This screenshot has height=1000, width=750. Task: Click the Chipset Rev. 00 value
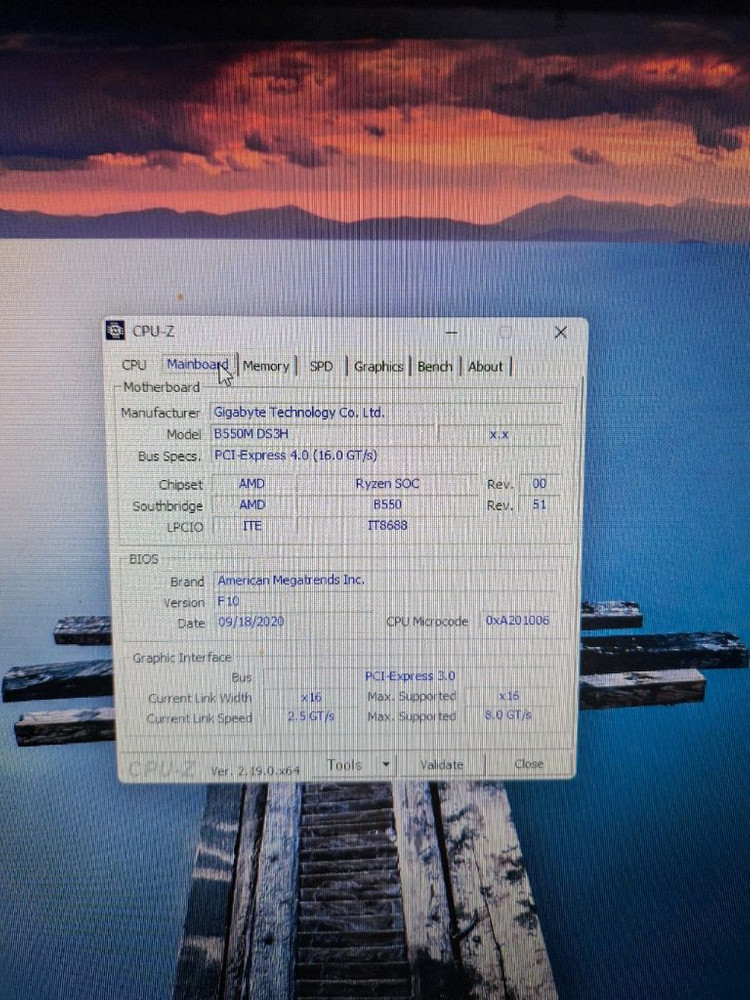click(x=540, y=483)
